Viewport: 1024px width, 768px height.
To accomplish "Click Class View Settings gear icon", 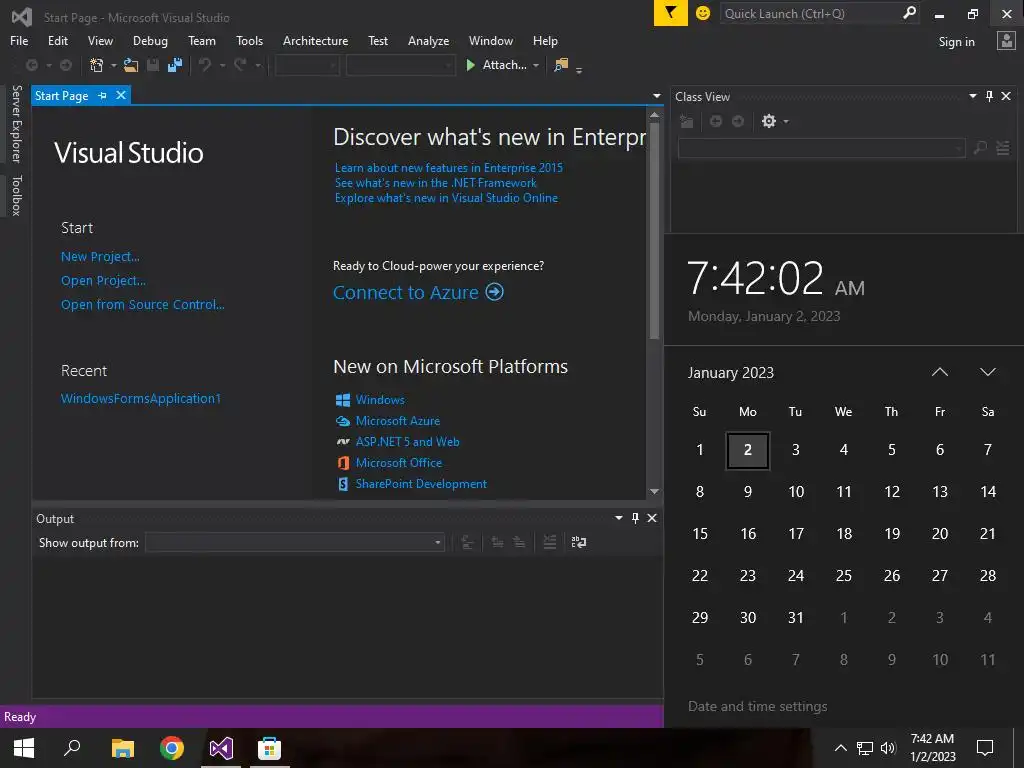I will [x=769, y=121].
